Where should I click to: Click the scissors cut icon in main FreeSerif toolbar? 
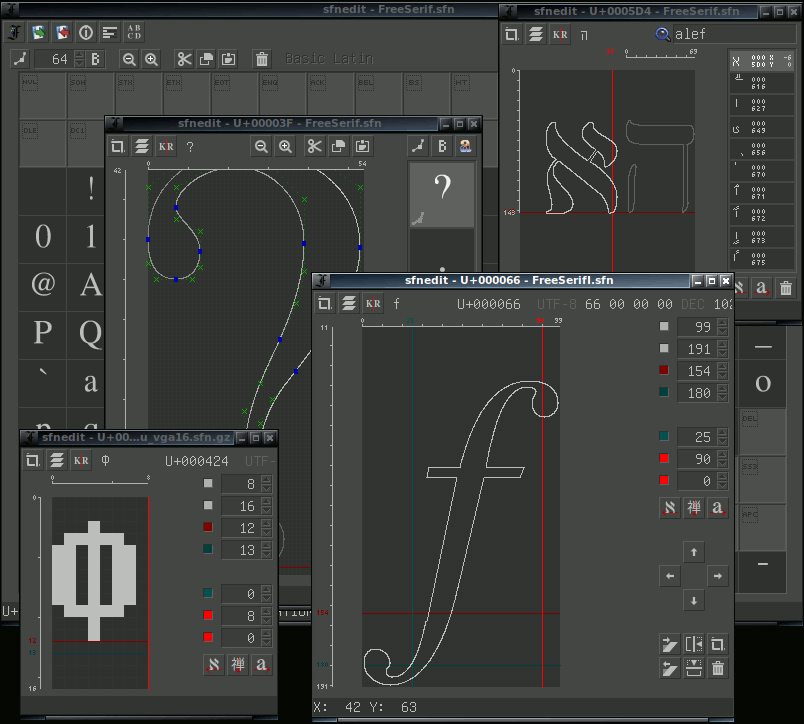[x=184, y=59]
